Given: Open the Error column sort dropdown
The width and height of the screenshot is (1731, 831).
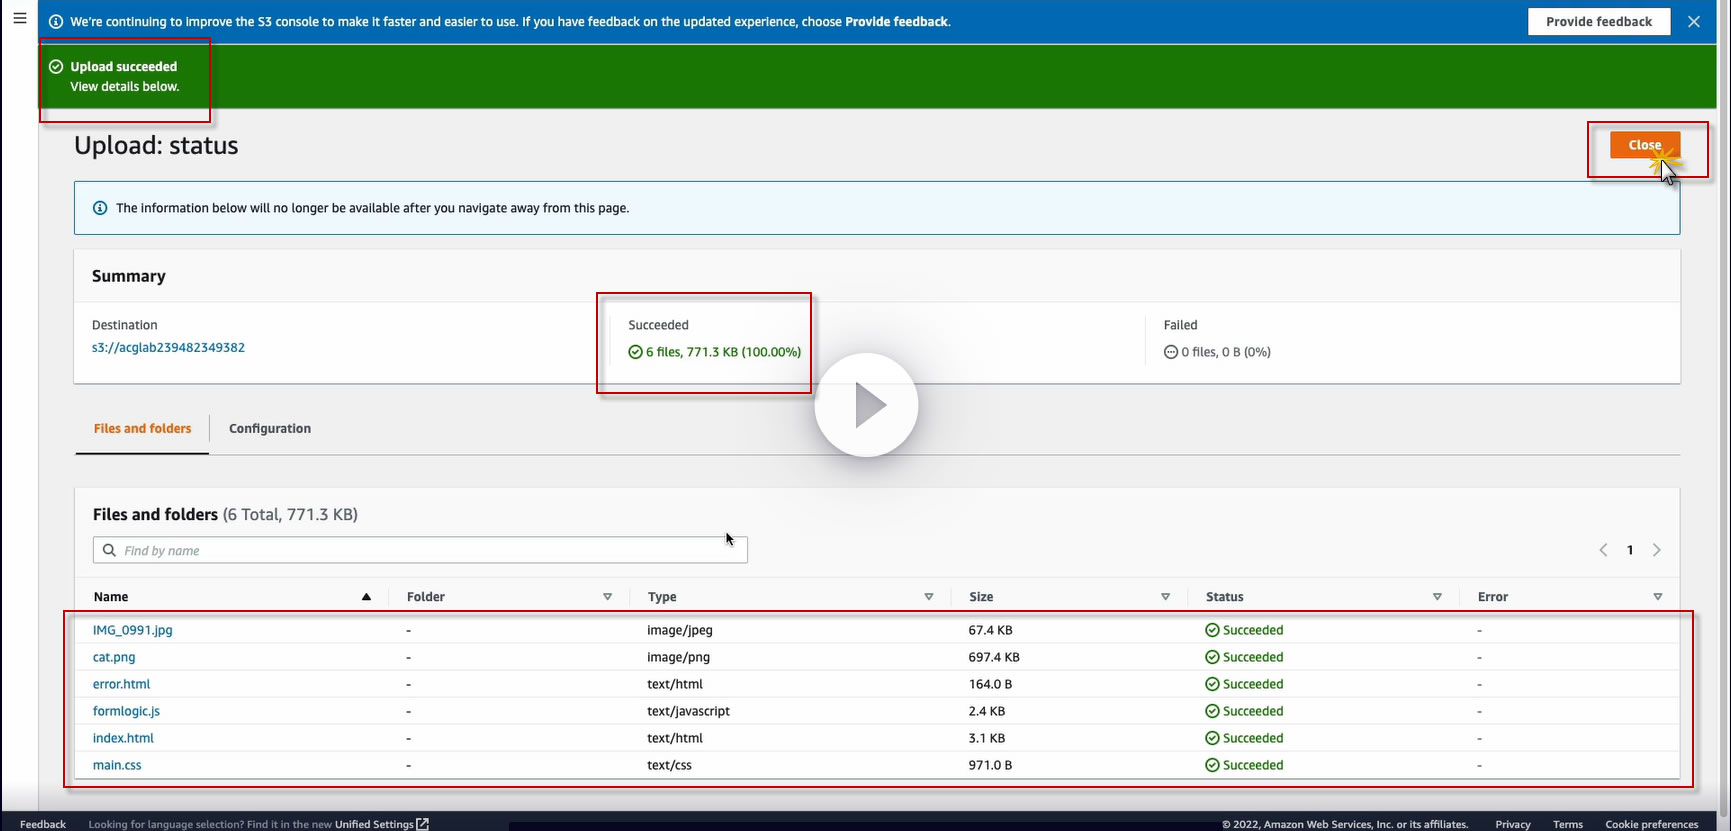Looking at the screenshot, I should [x=1657, y=597].
